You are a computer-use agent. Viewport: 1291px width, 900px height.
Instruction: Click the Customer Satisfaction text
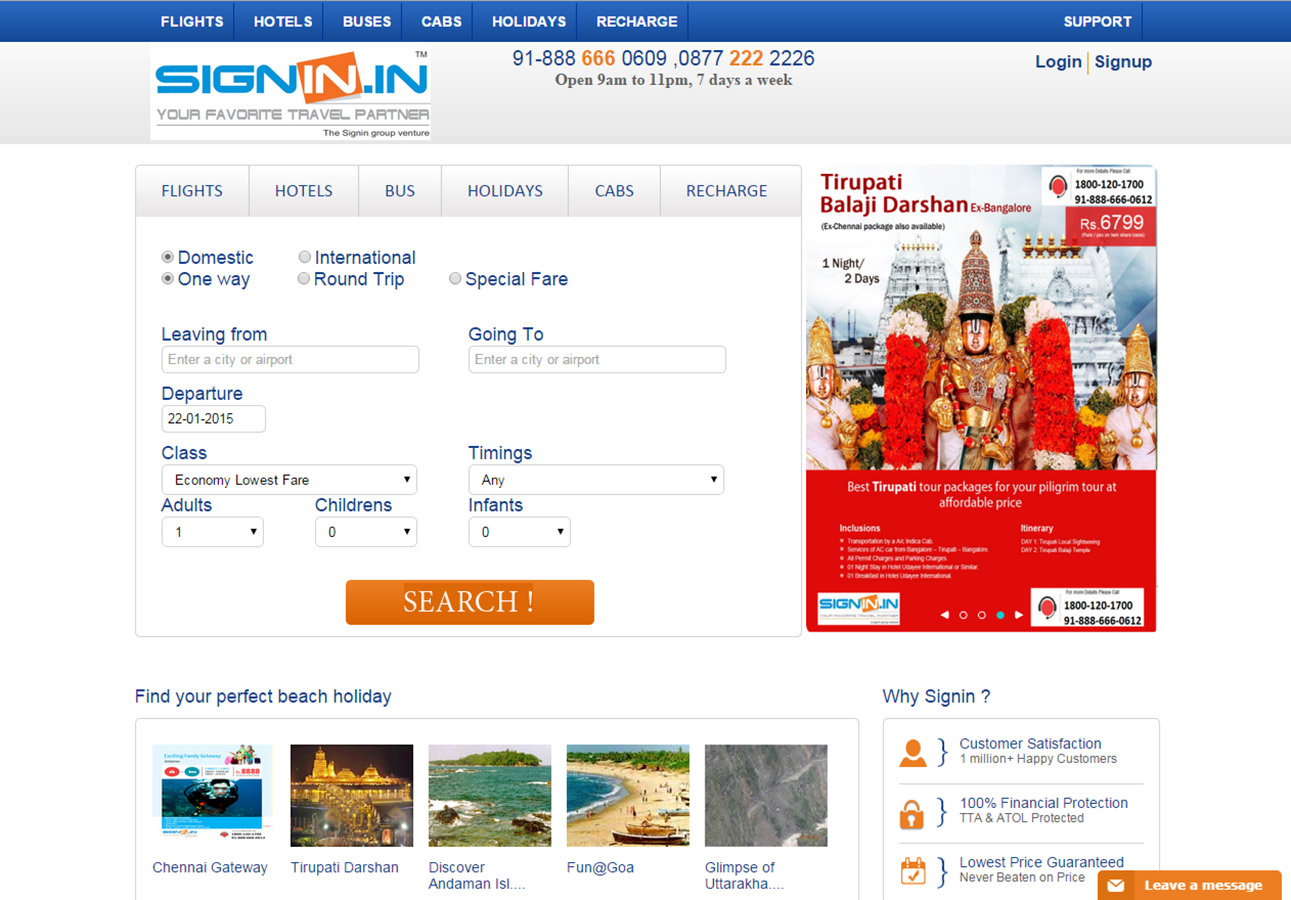tap(1030, 744)
